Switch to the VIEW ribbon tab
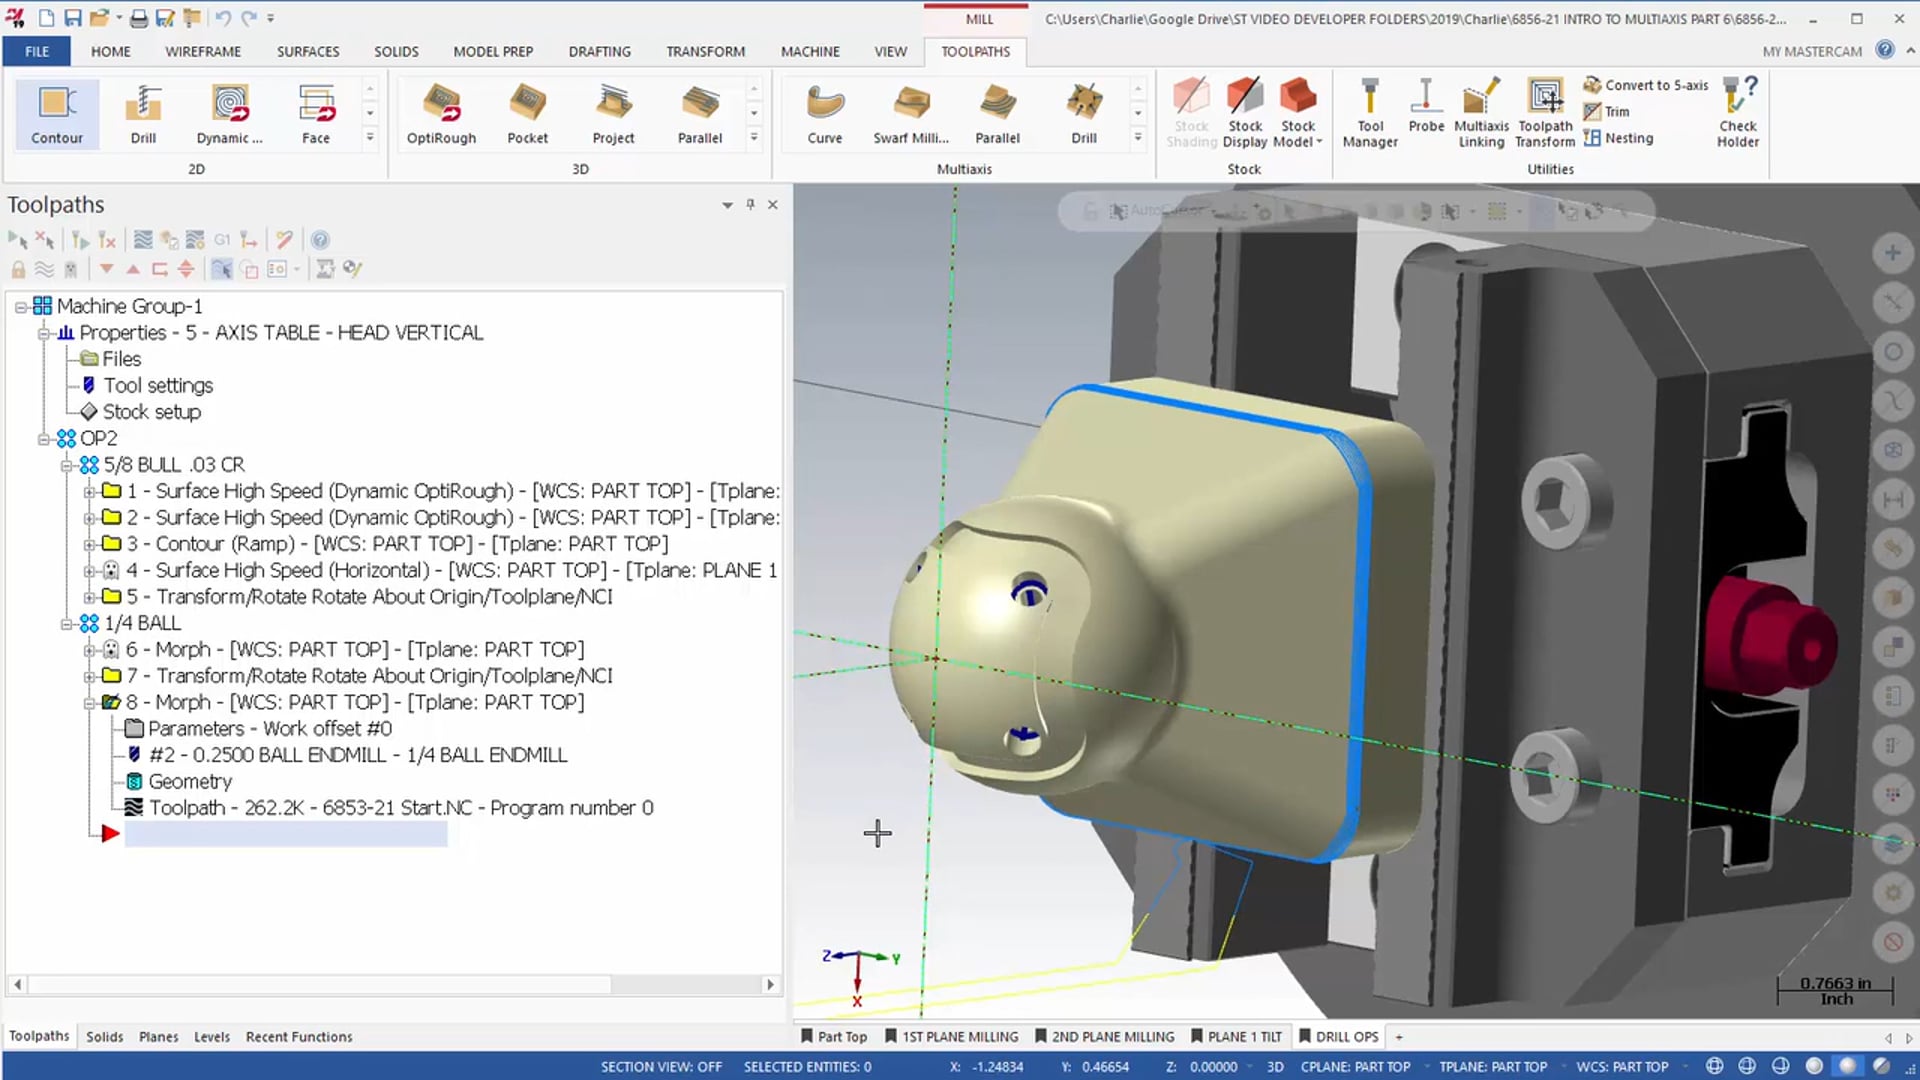Screen dimensions: 1920x1080 pyautogui.click(x=890, y=51)
